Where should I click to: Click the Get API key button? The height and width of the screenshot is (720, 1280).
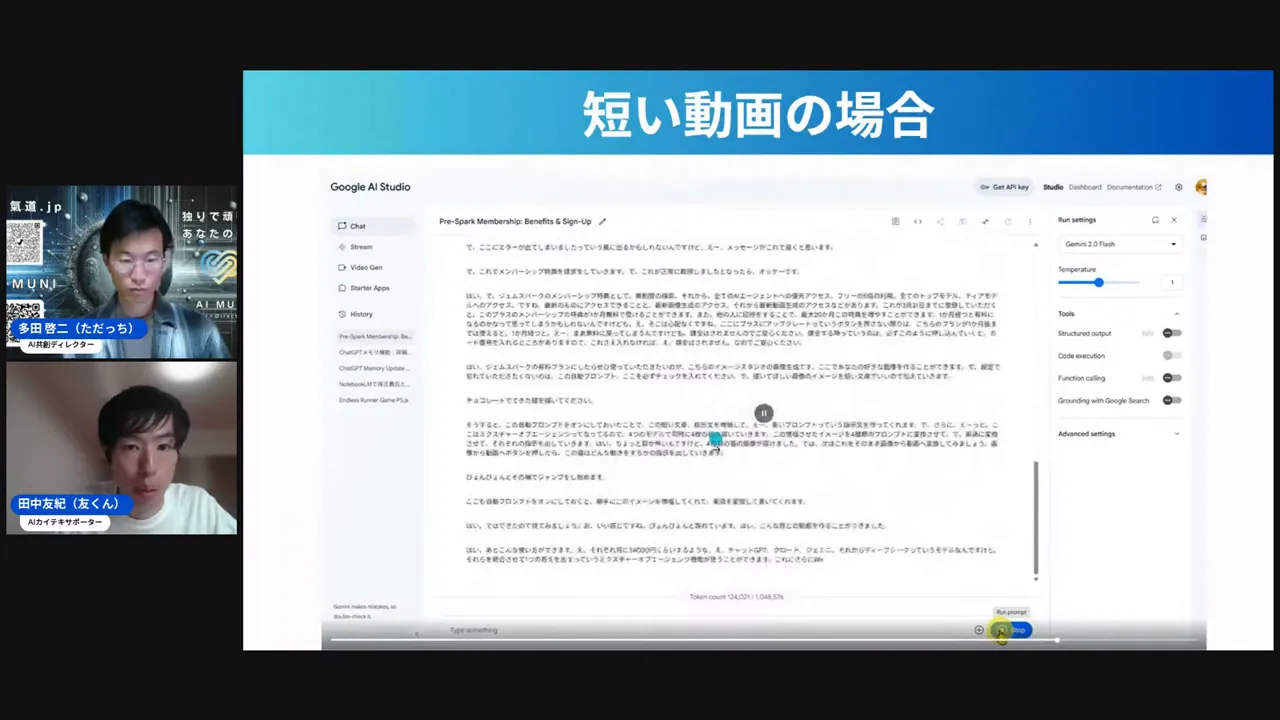coord(1004,187)
